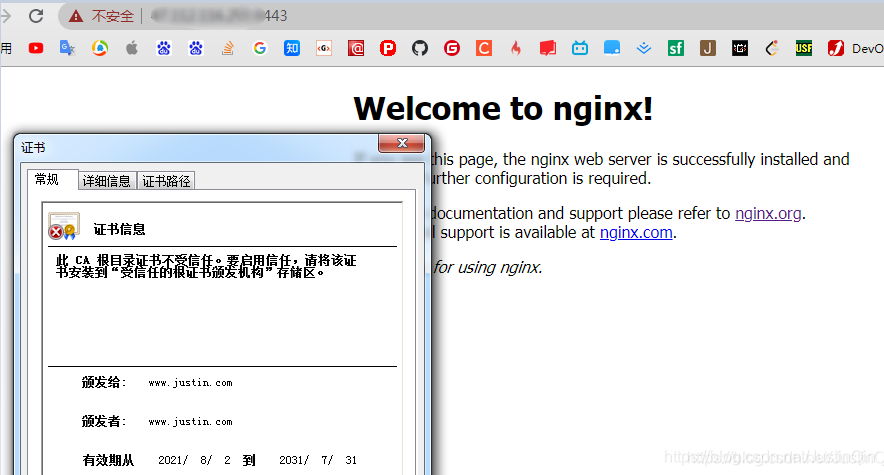Open the Zhihu 知 bookmark
This screenshot has width=884, height=475.
292,48
